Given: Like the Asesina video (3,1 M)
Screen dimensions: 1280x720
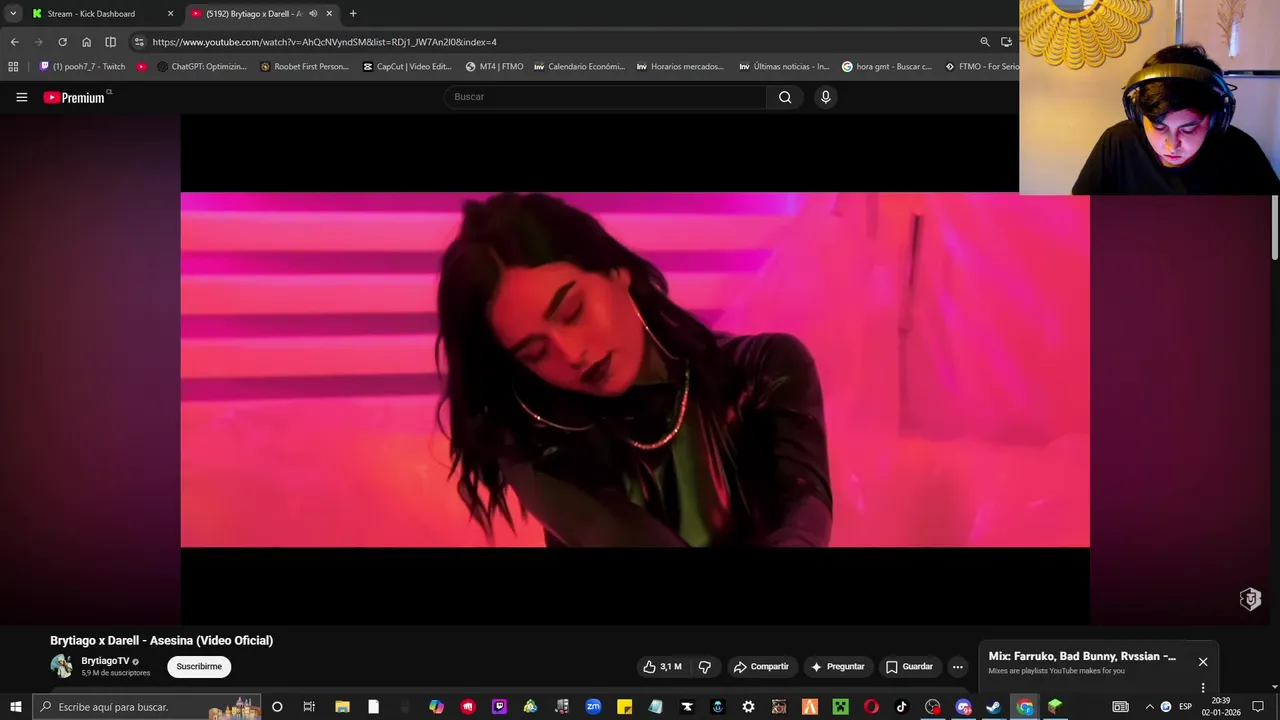Looking at the screenshot, I should click(x=662, y=667).
